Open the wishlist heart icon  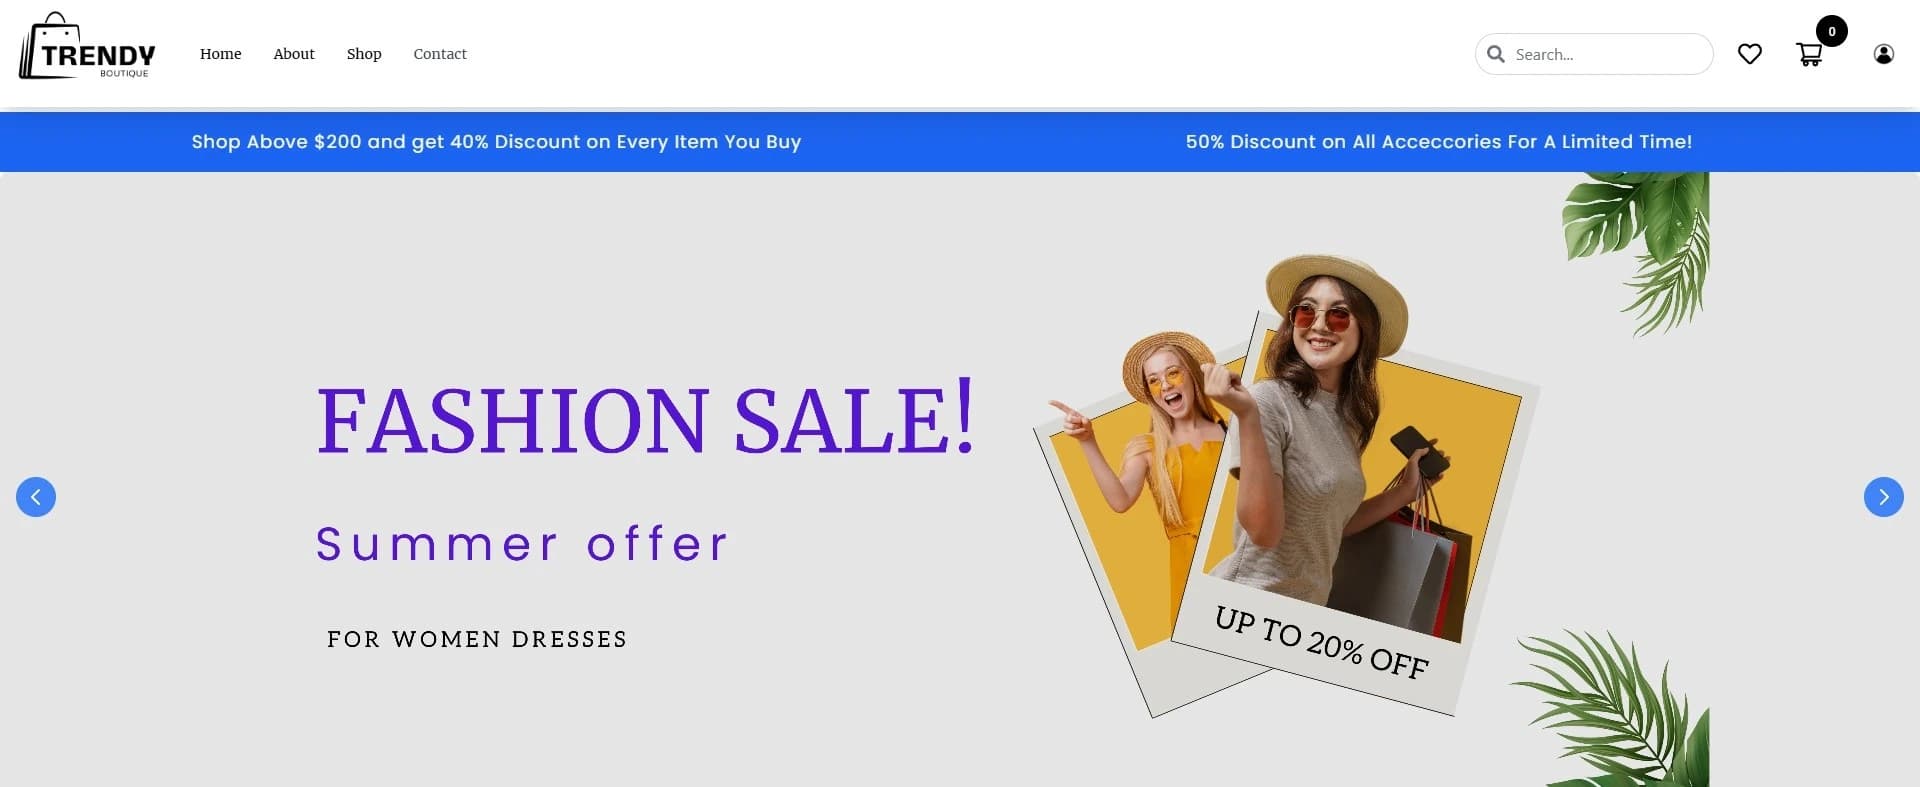tap(1749, 54)
